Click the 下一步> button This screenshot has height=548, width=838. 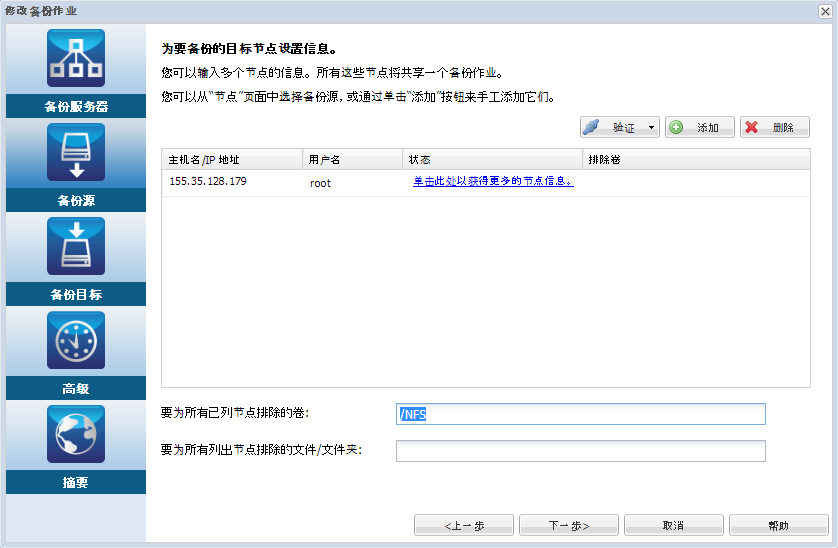tap(569, 525)
